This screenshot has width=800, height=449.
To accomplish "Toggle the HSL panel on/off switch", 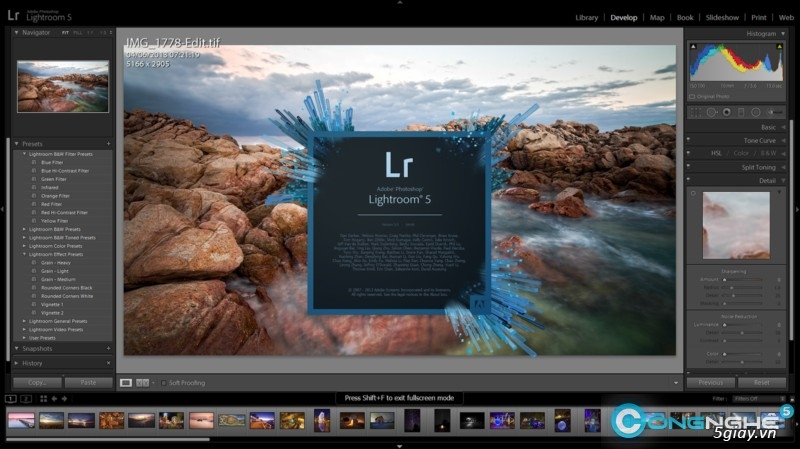I will click(x=688, y=152).
